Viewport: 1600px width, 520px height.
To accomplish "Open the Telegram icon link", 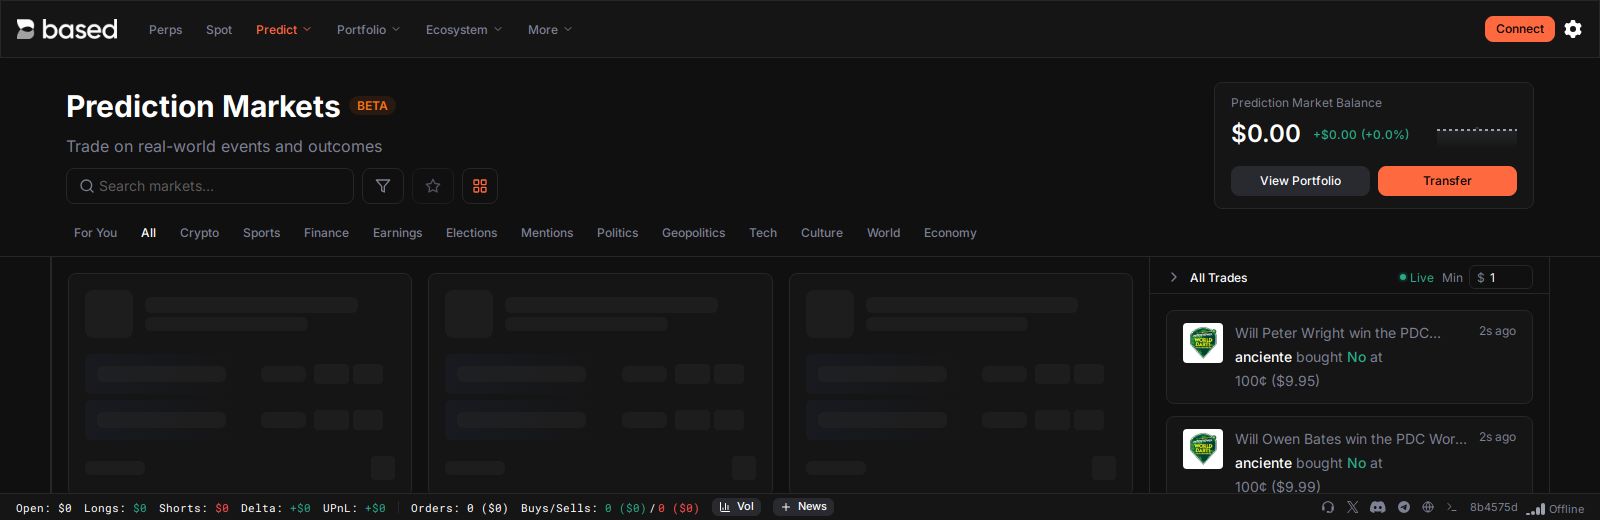I will 1404,507.
